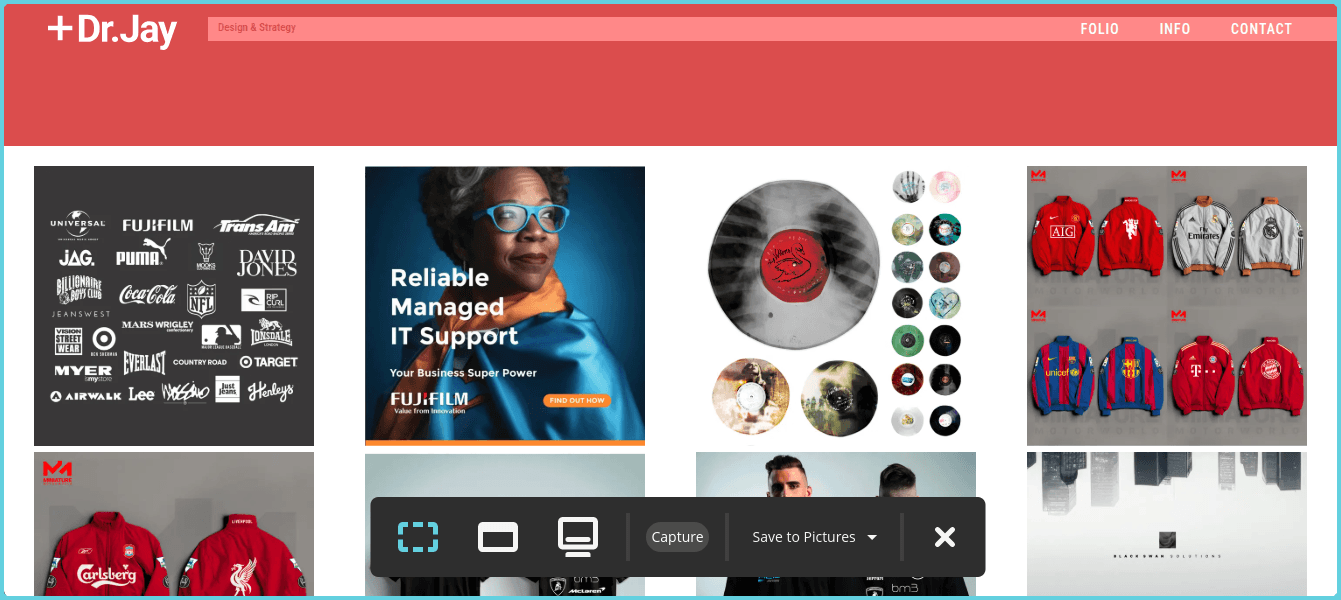Viewport: 1341px width, 600px height.
Task: Open the INFO navigation link
Action: [1175, 29]
